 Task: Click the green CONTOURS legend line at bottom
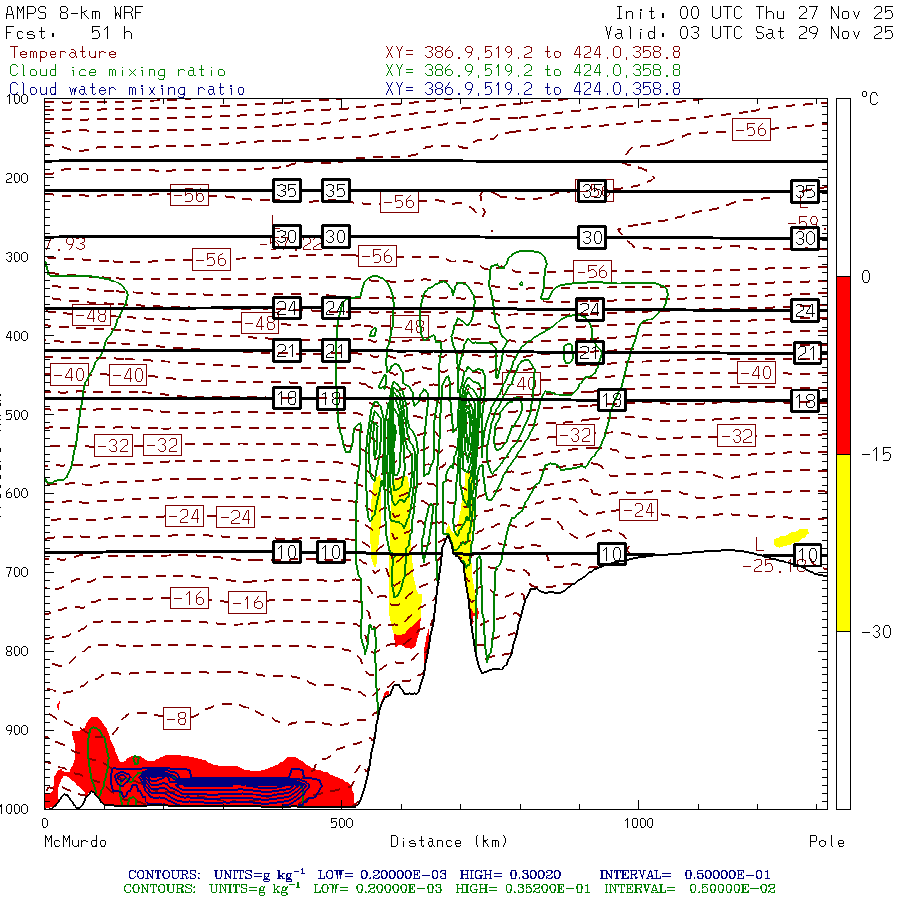coord(448,889)
